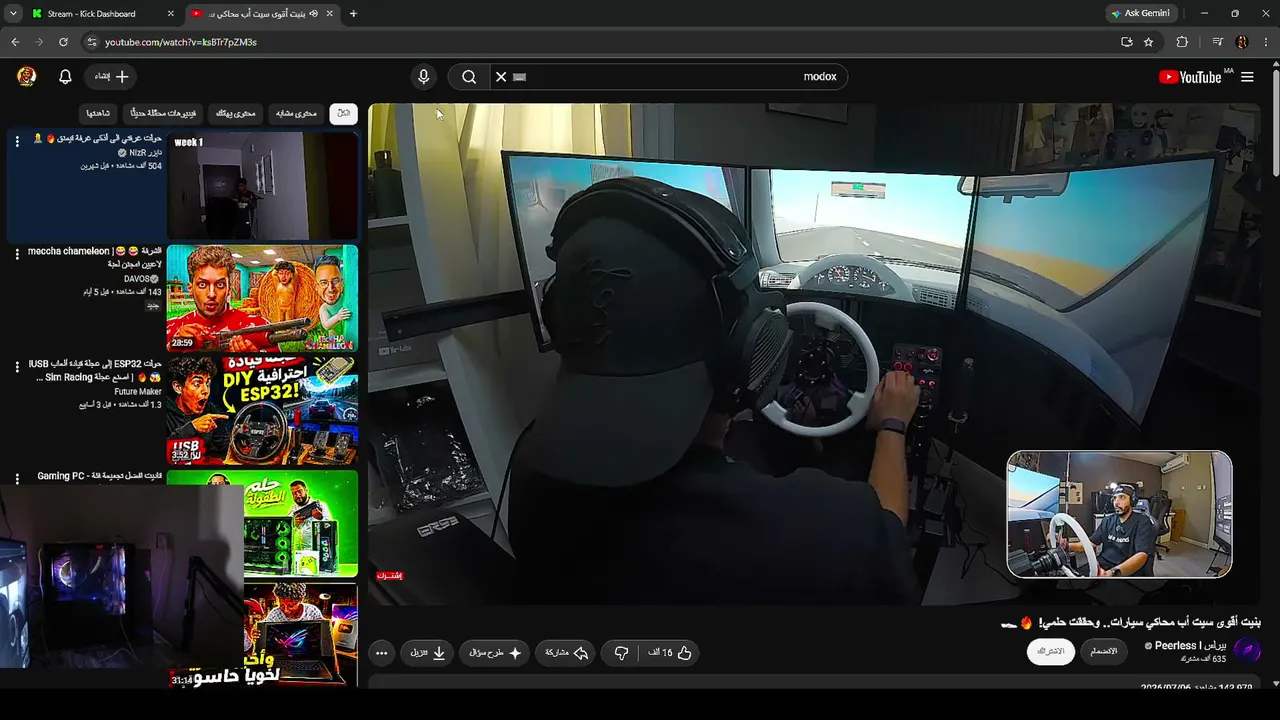Open the Gaming PC video thumbnail
The height and width of the screenshot is (720, 1280).
click(x=300, y=523)
